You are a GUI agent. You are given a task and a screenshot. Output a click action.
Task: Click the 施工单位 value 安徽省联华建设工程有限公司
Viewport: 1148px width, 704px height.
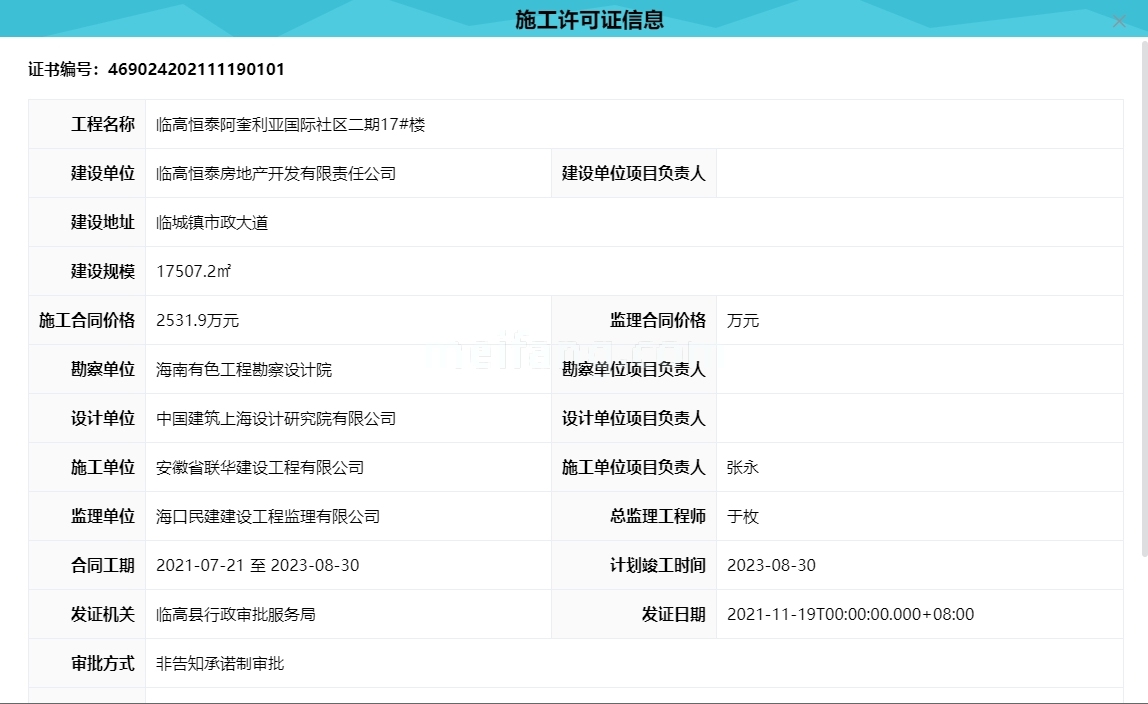click(260, 467)
